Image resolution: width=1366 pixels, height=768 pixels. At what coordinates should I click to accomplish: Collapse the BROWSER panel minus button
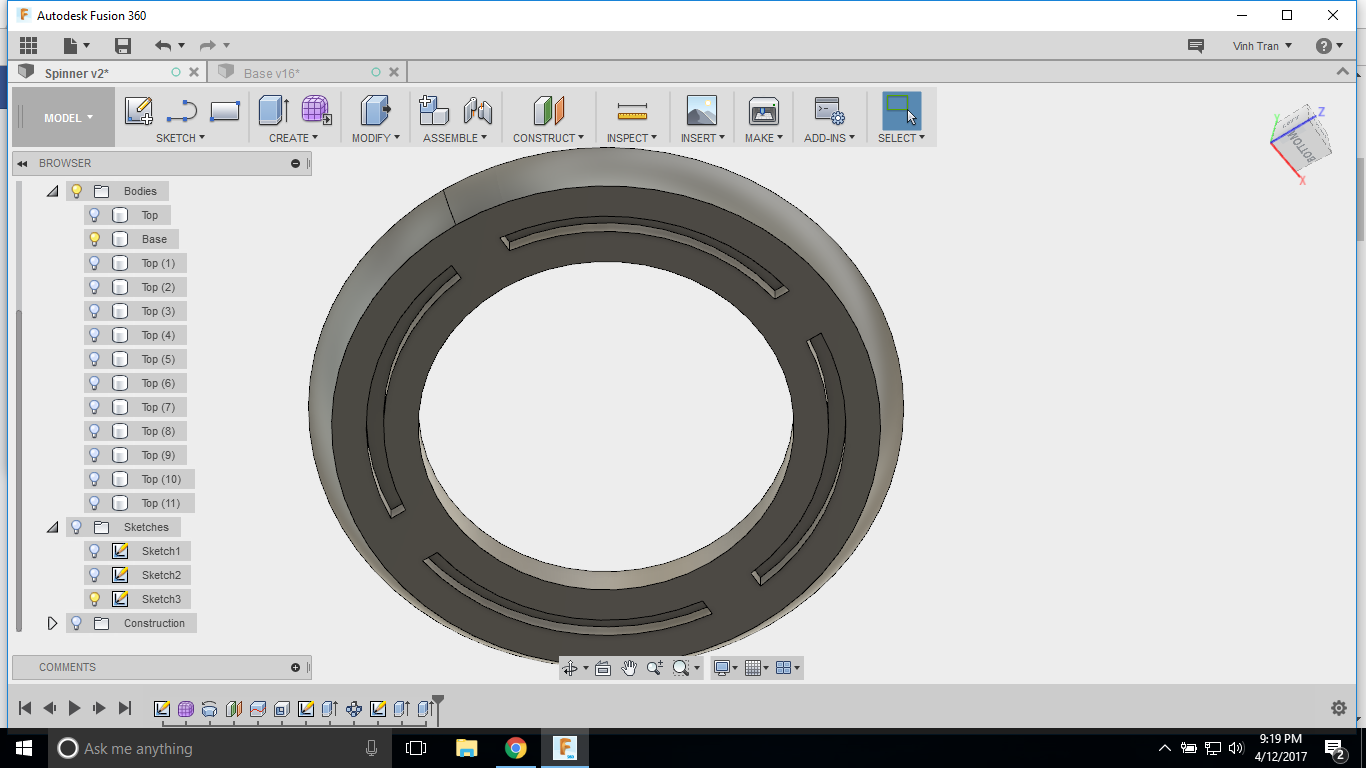tap(296, 163)
